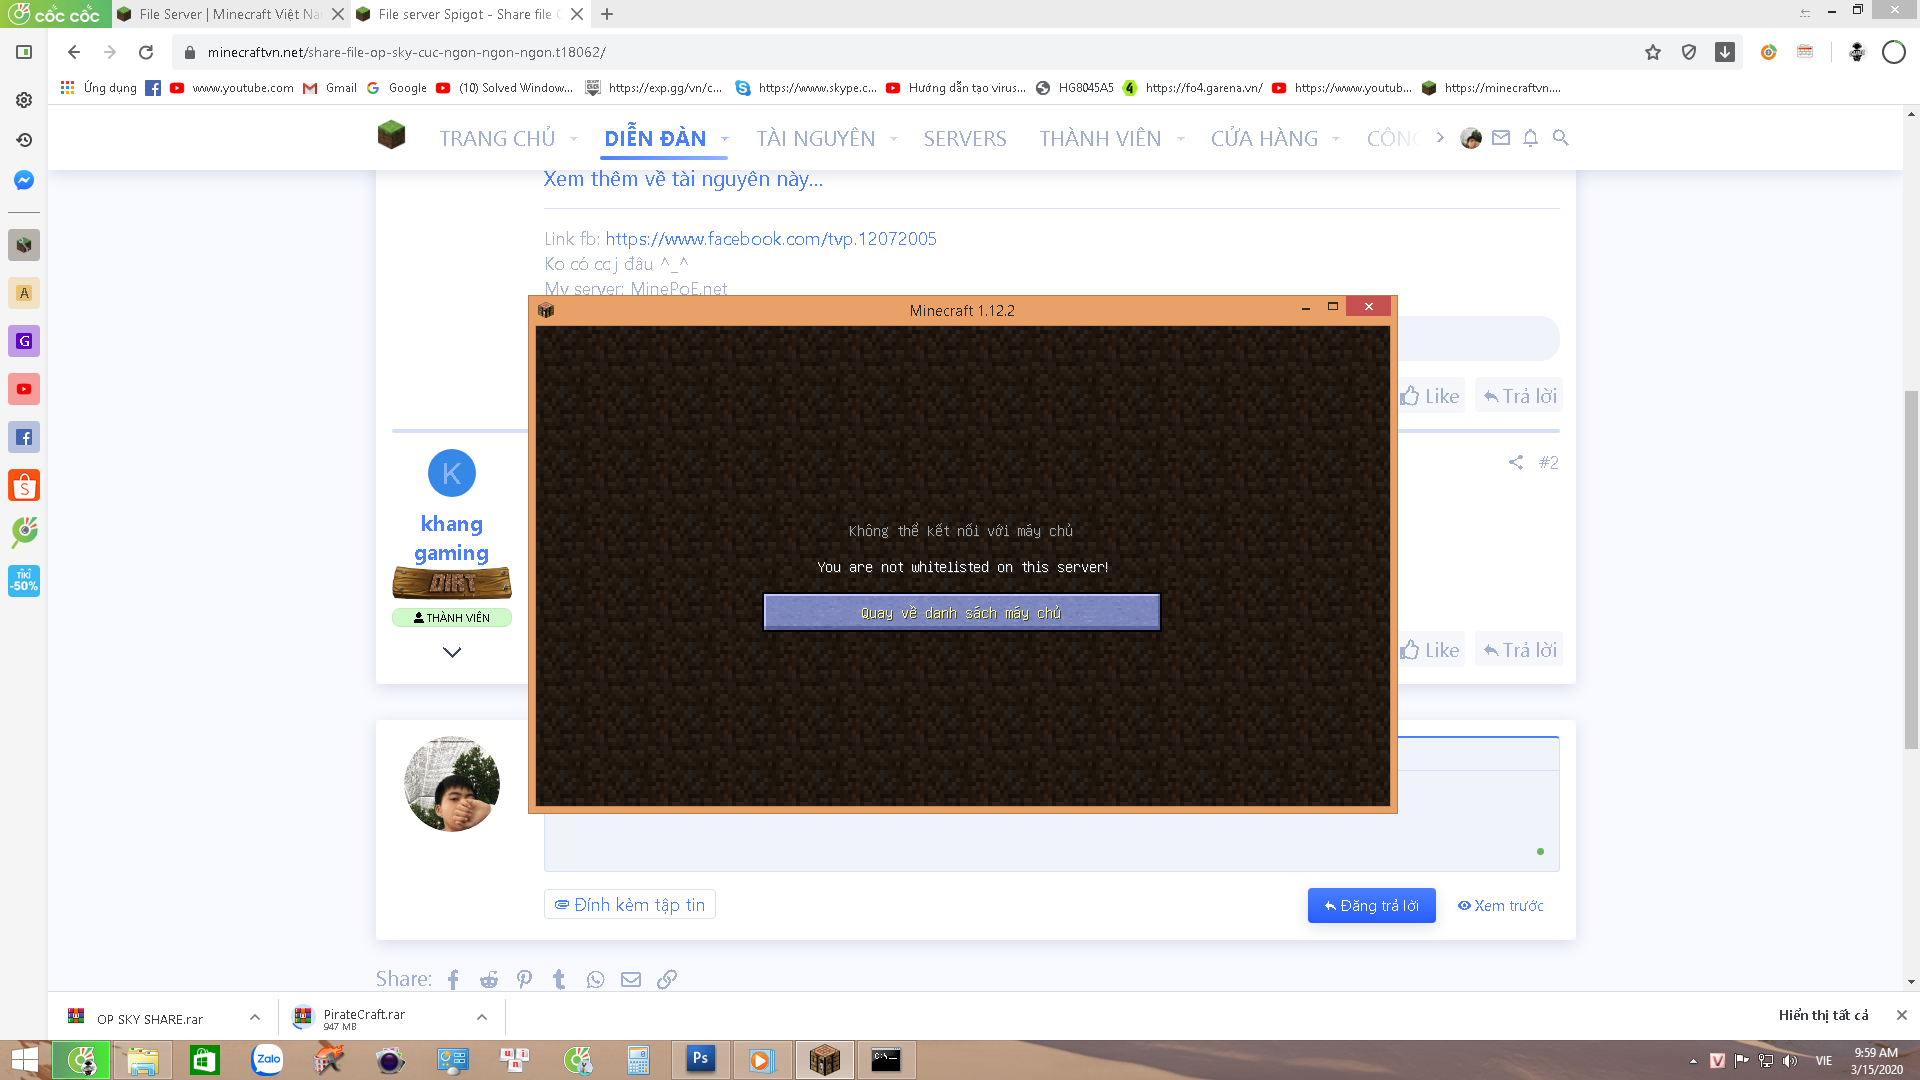Click the notifications bell icon
Image resolution: width=1920 pixels, height=1080 pixels.
tap(1530, 138)
